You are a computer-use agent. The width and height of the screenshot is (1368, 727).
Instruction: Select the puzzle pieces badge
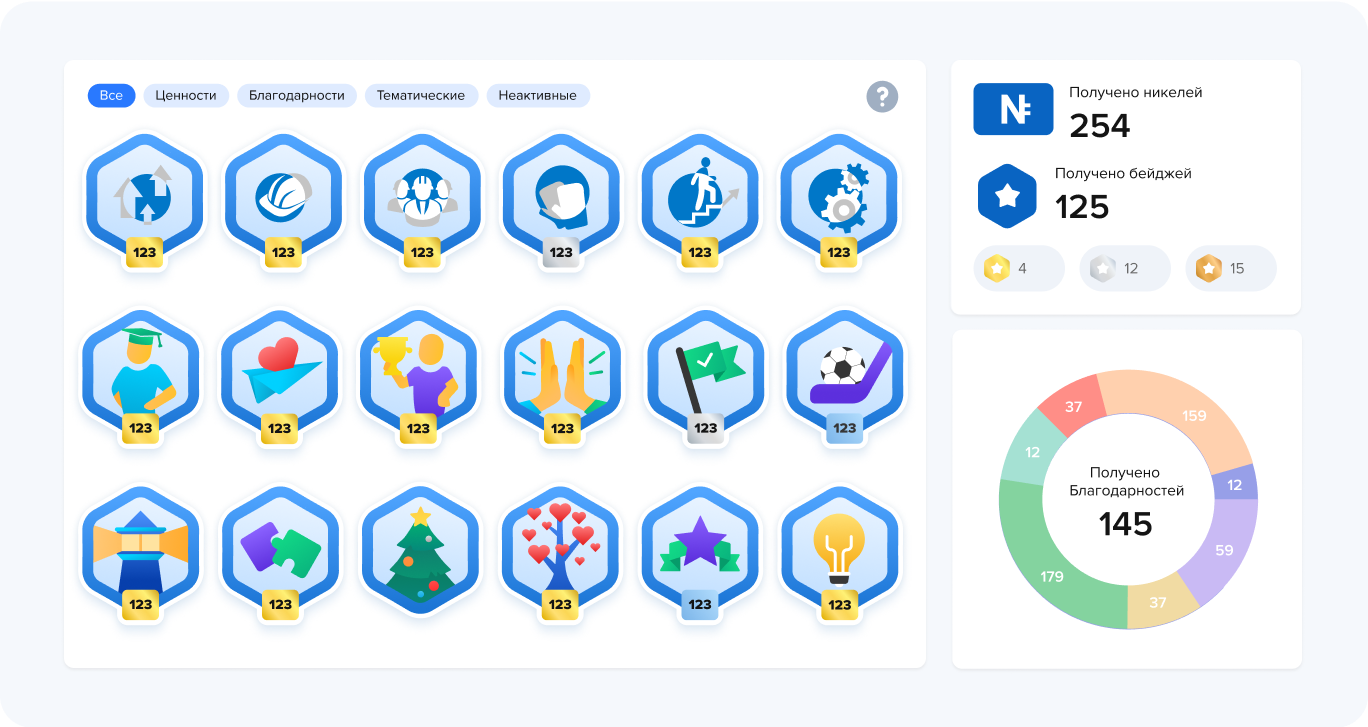(x=281, y=548)
